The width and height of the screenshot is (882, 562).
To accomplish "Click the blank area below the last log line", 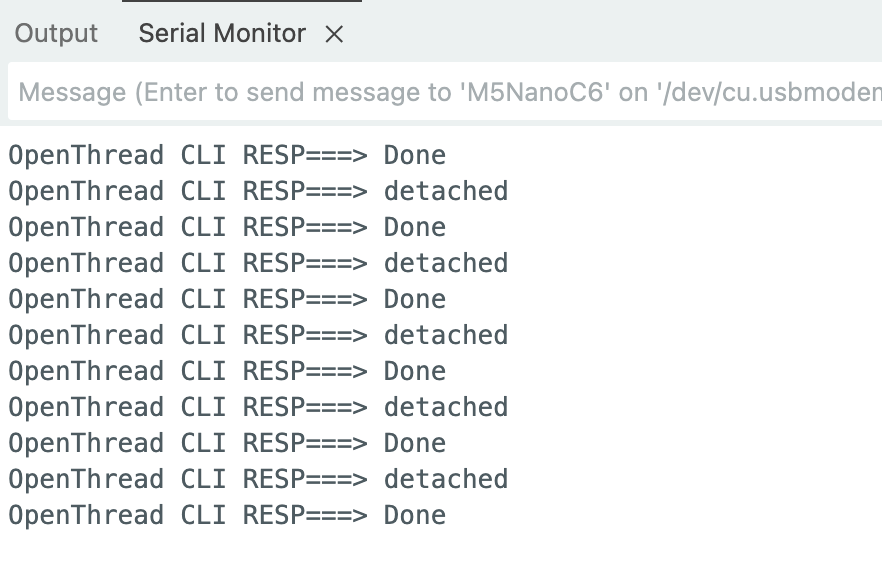I will pos(440,545).
